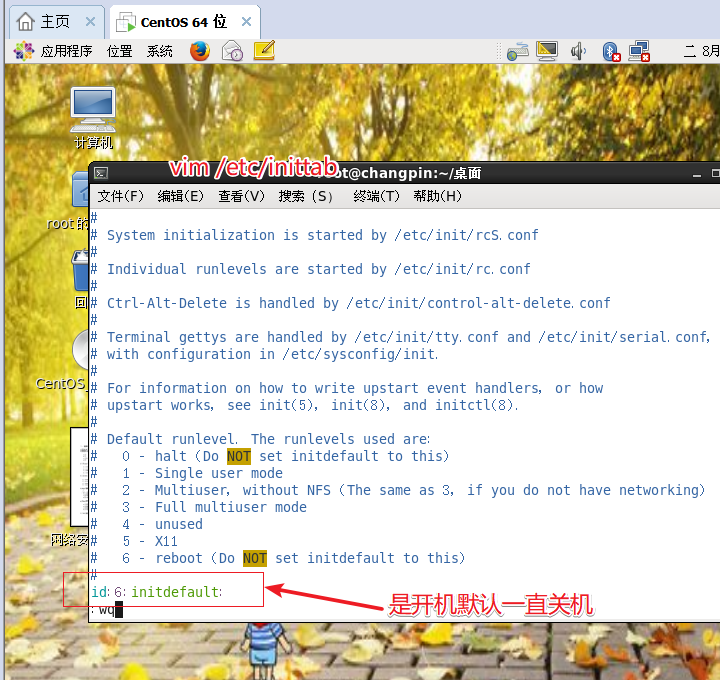Open terminal 编辑(E) menu
Viewport: 720px width, 680px height.
click(x=180, y=197)
